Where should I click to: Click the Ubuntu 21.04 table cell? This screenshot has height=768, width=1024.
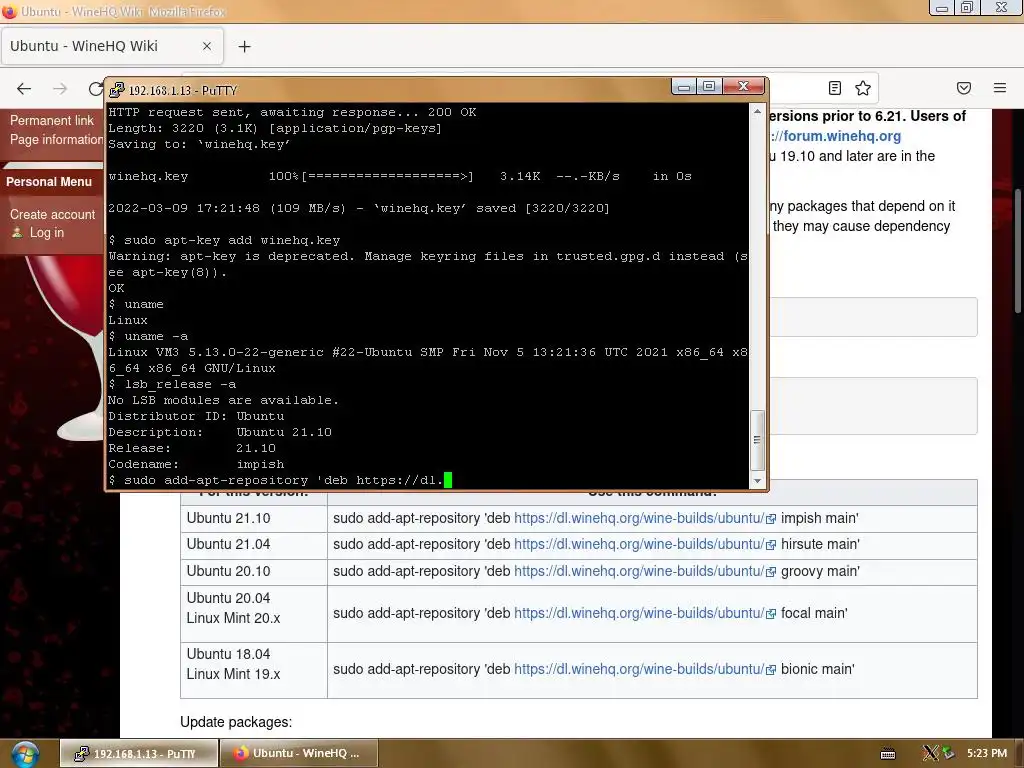[254, 545]
